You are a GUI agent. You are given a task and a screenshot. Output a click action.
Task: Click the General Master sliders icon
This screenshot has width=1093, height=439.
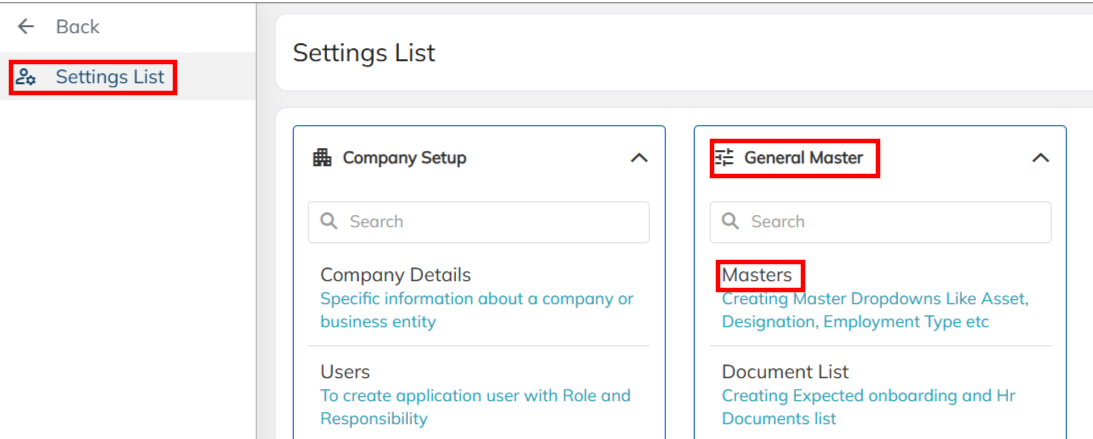[724, 158]
